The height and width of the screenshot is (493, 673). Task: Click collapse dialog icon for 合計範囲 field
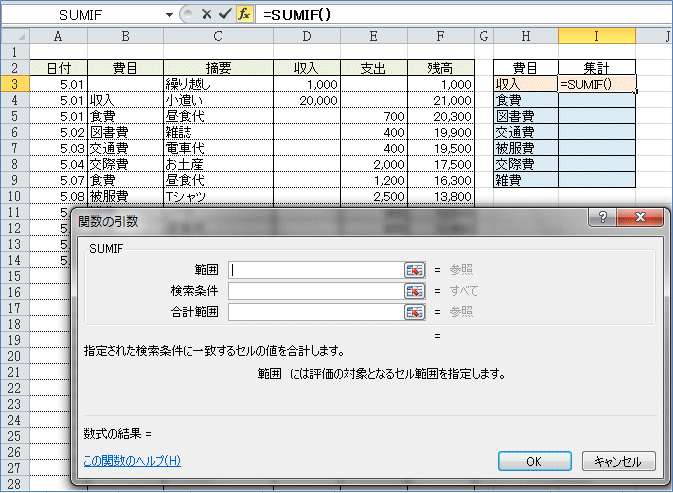coord(414,311)
